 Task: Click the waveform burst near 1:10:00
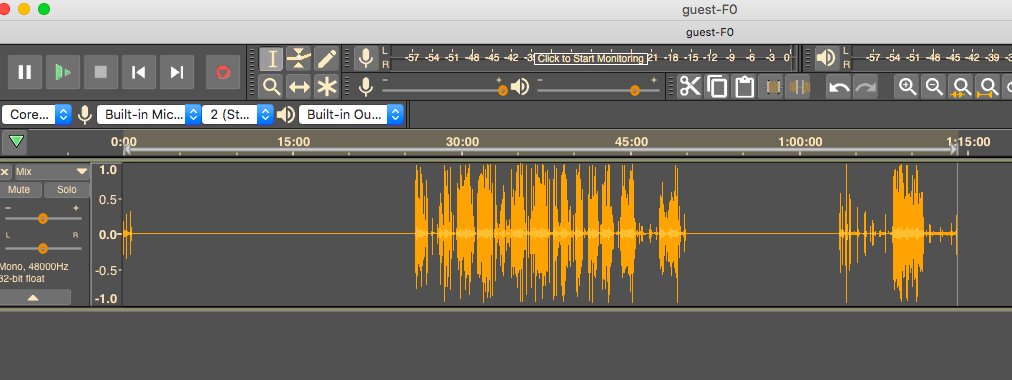click(907, 233)
